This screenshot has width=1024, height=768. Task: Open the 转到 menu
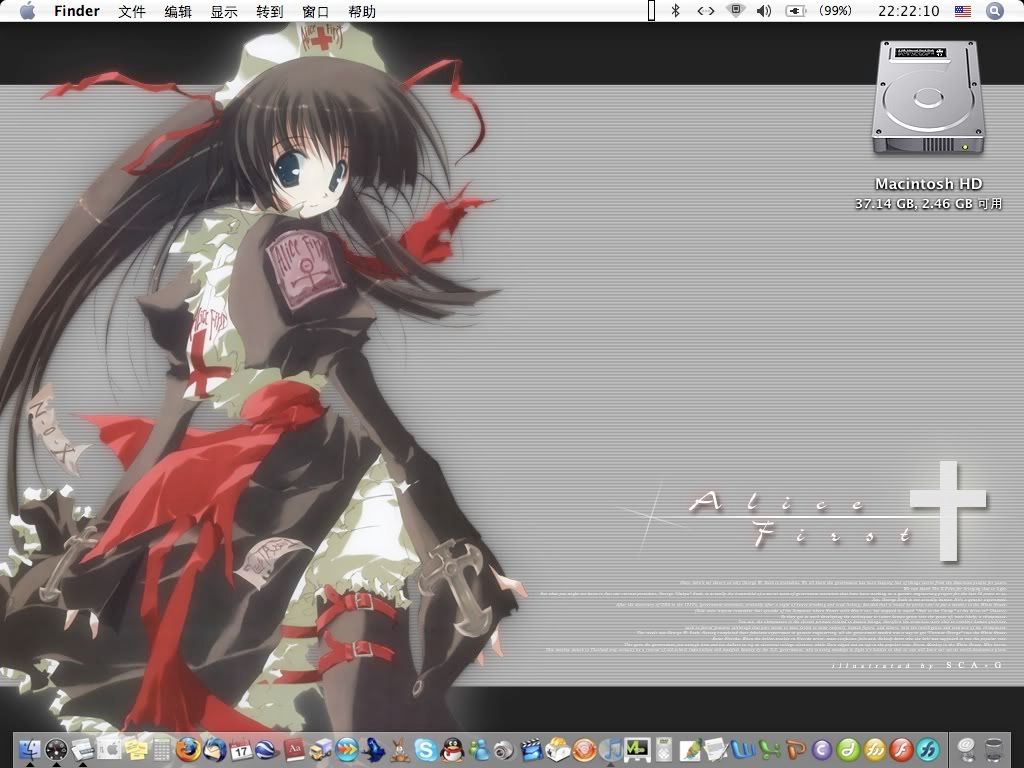click(270, 12)
